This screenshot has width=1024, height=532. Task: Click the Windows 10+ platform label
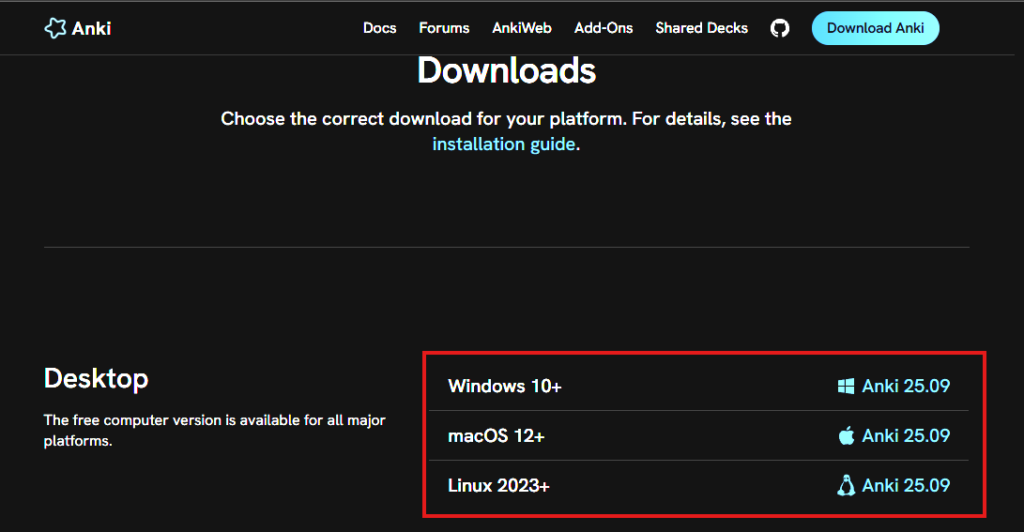505,386
